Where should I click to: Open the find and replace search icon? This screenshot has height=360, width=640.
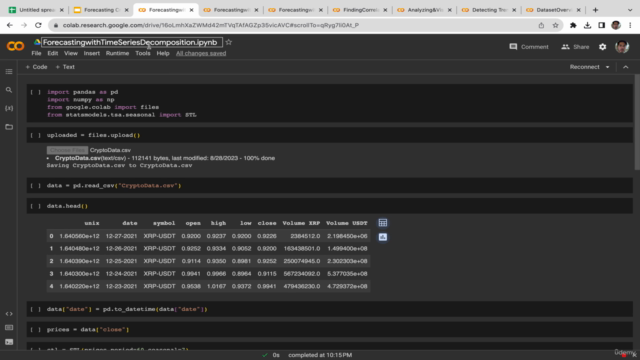(x=9, y=90)
